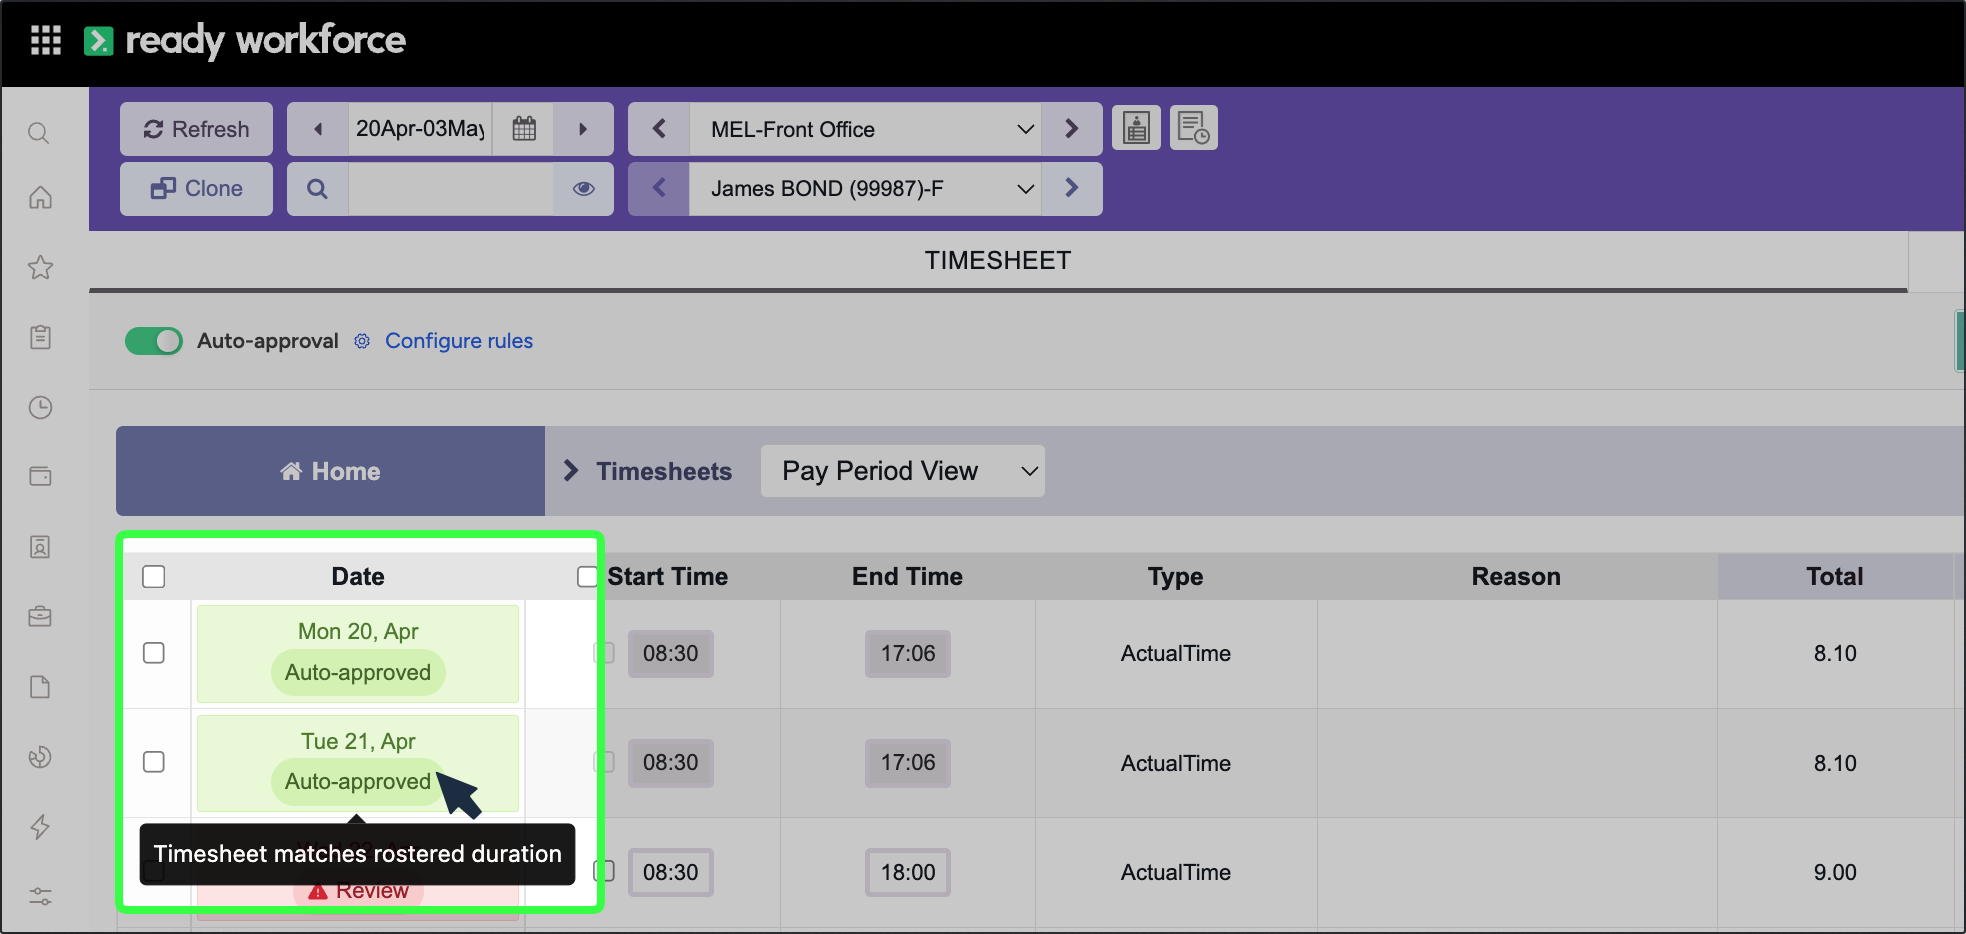Tick the select-all checkbox beside Date header

click(x=154, y=577)
